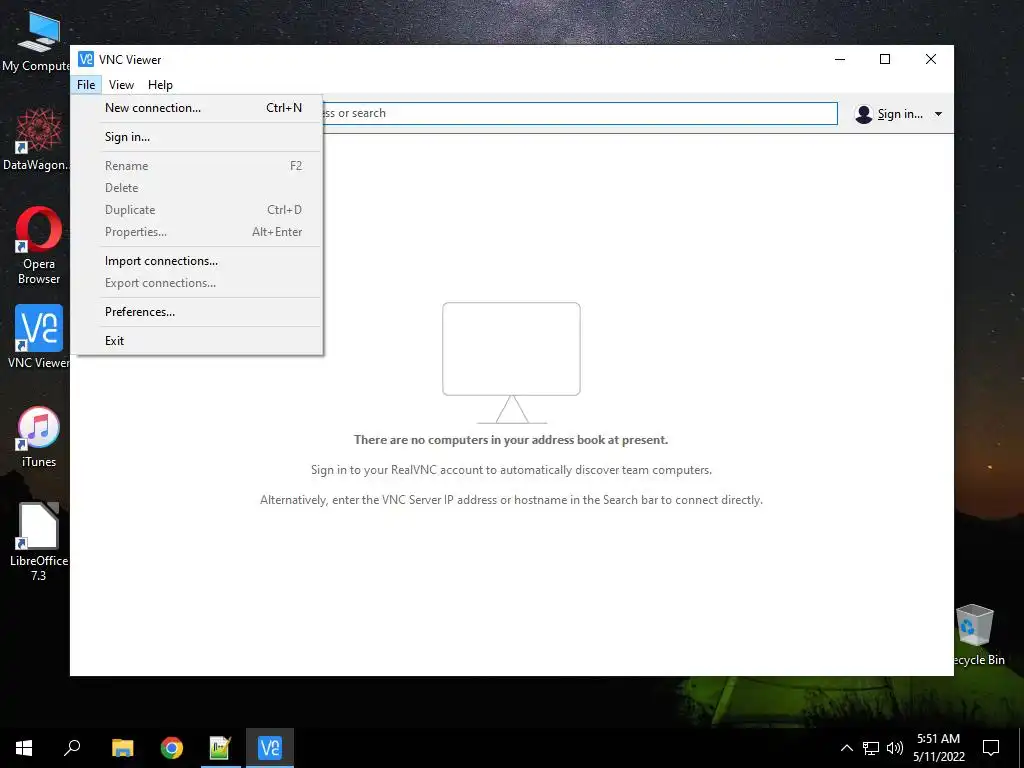Select the DataWagon desktop shortcut
Screen dimensions: 1024x768
pos(38,139)
